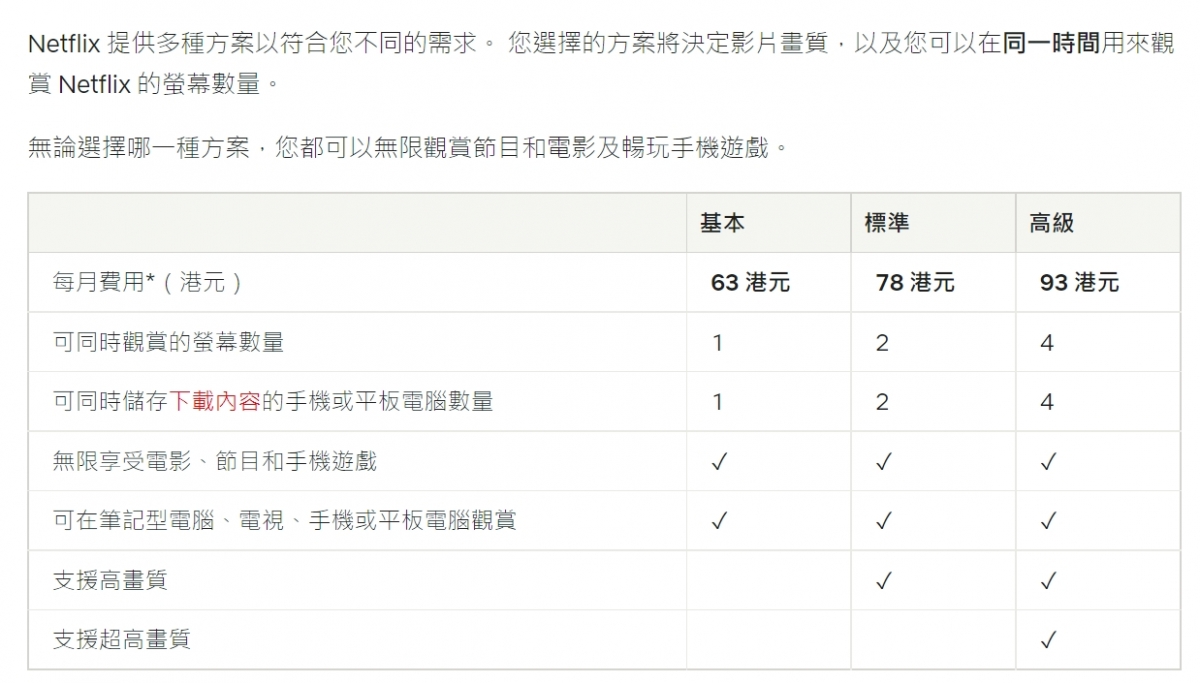The height and width of the screenshot is (683, 1200).
Task: Click 基本 checkmark in 無限享受電影 row
Action: point(718,461)
